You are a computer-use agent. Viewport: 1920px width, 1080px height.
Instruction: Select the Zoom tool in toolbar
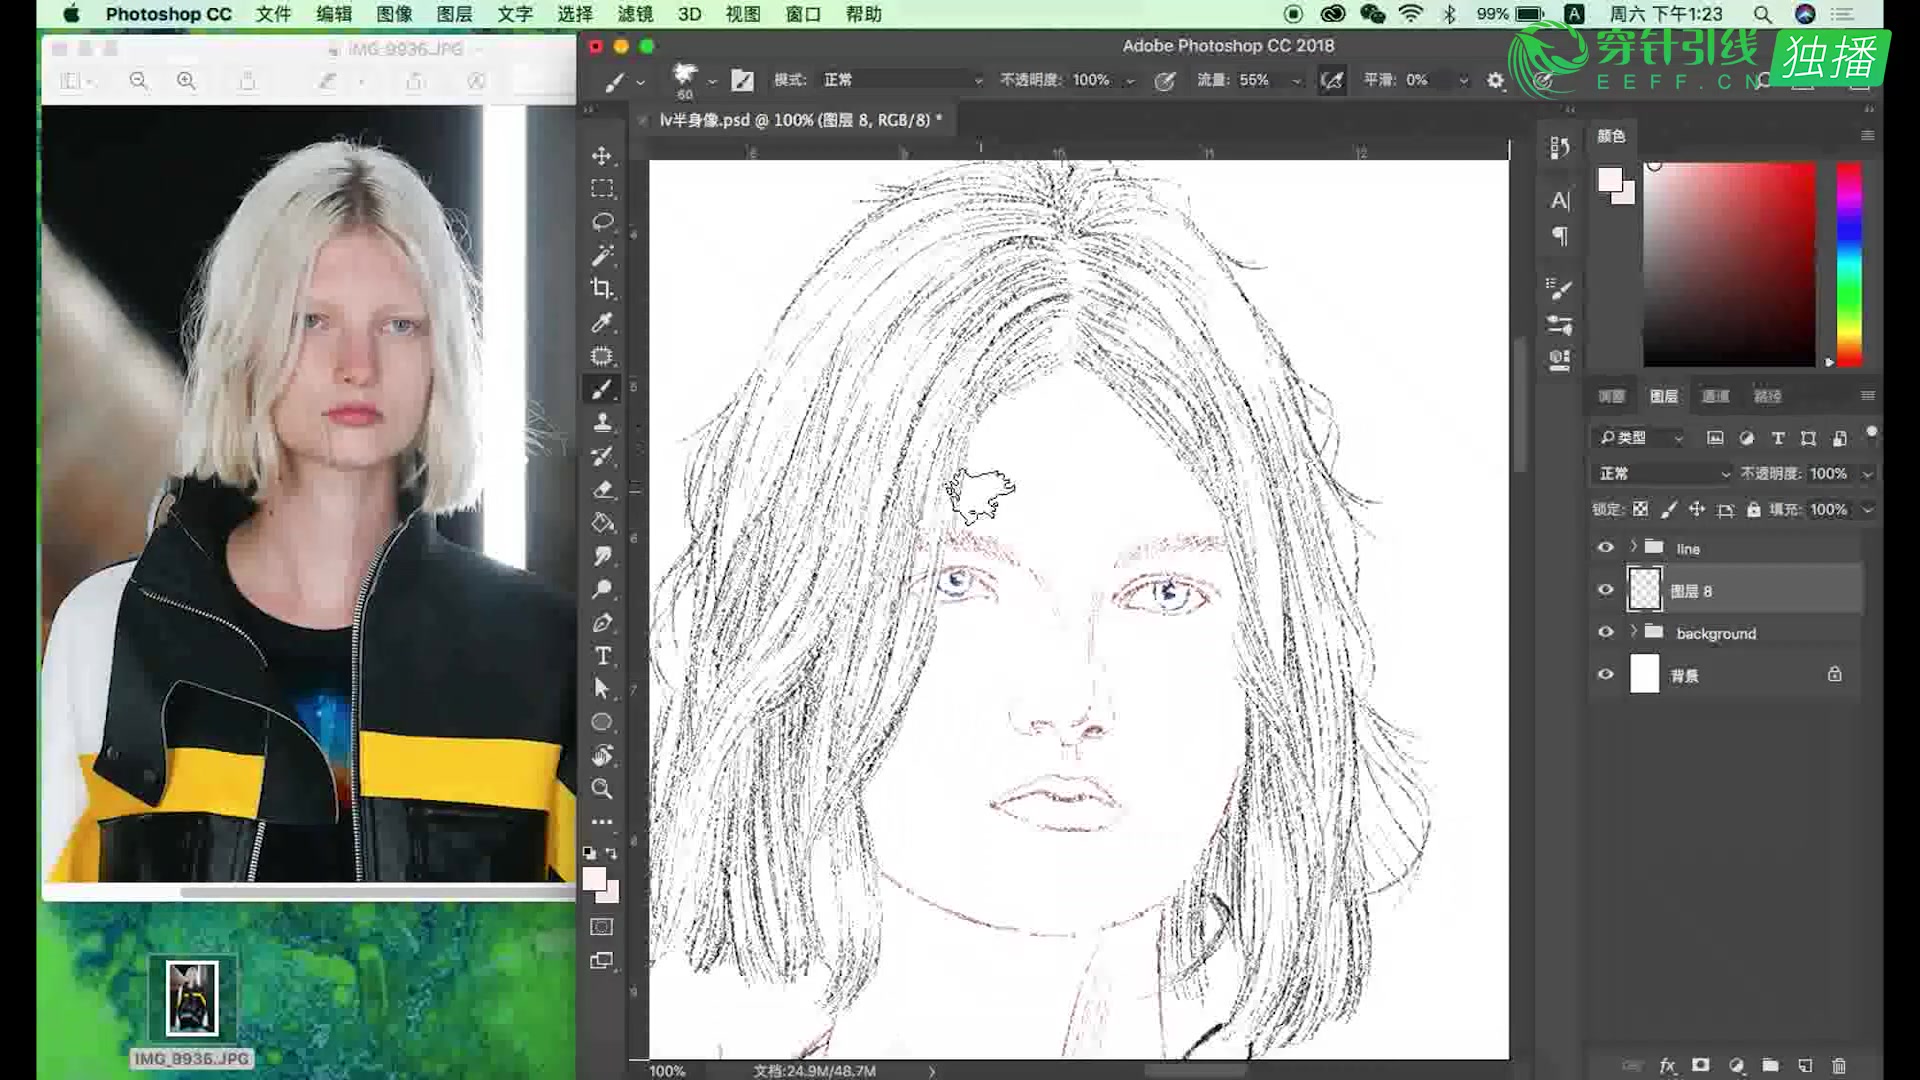602,789
